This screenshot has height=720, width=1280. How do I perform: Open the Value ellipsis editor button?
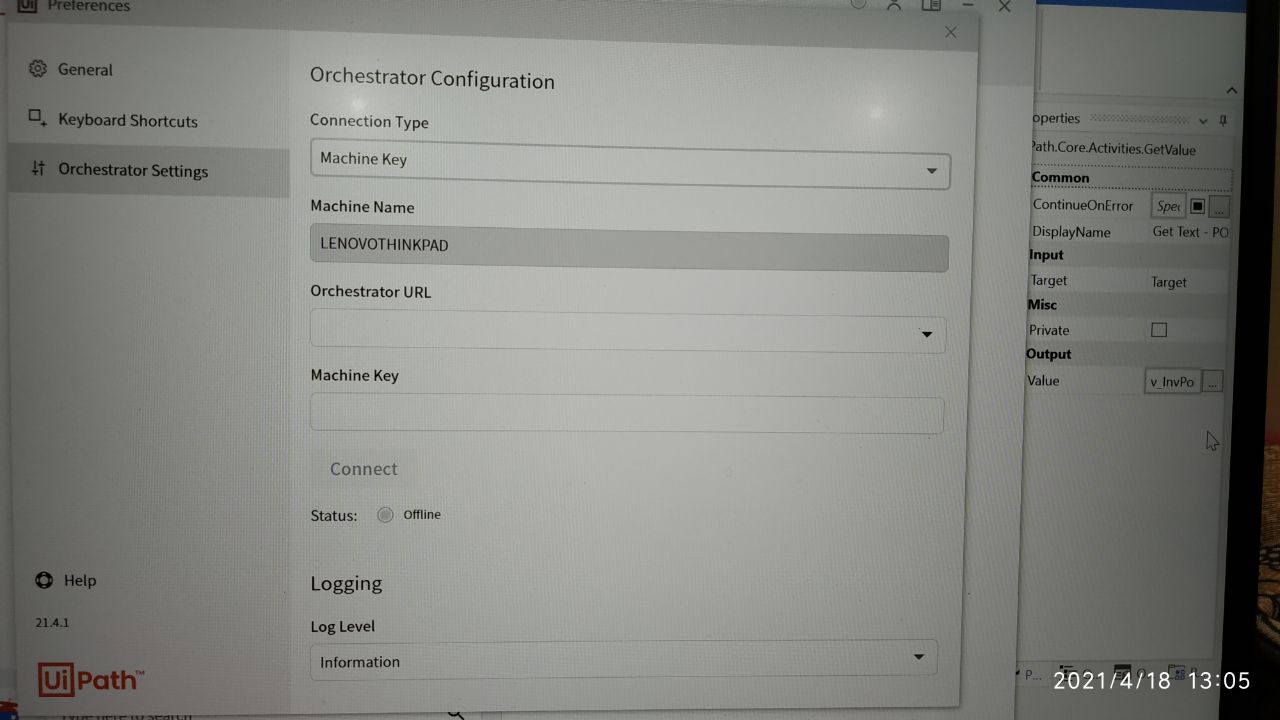pos(1212,381)
